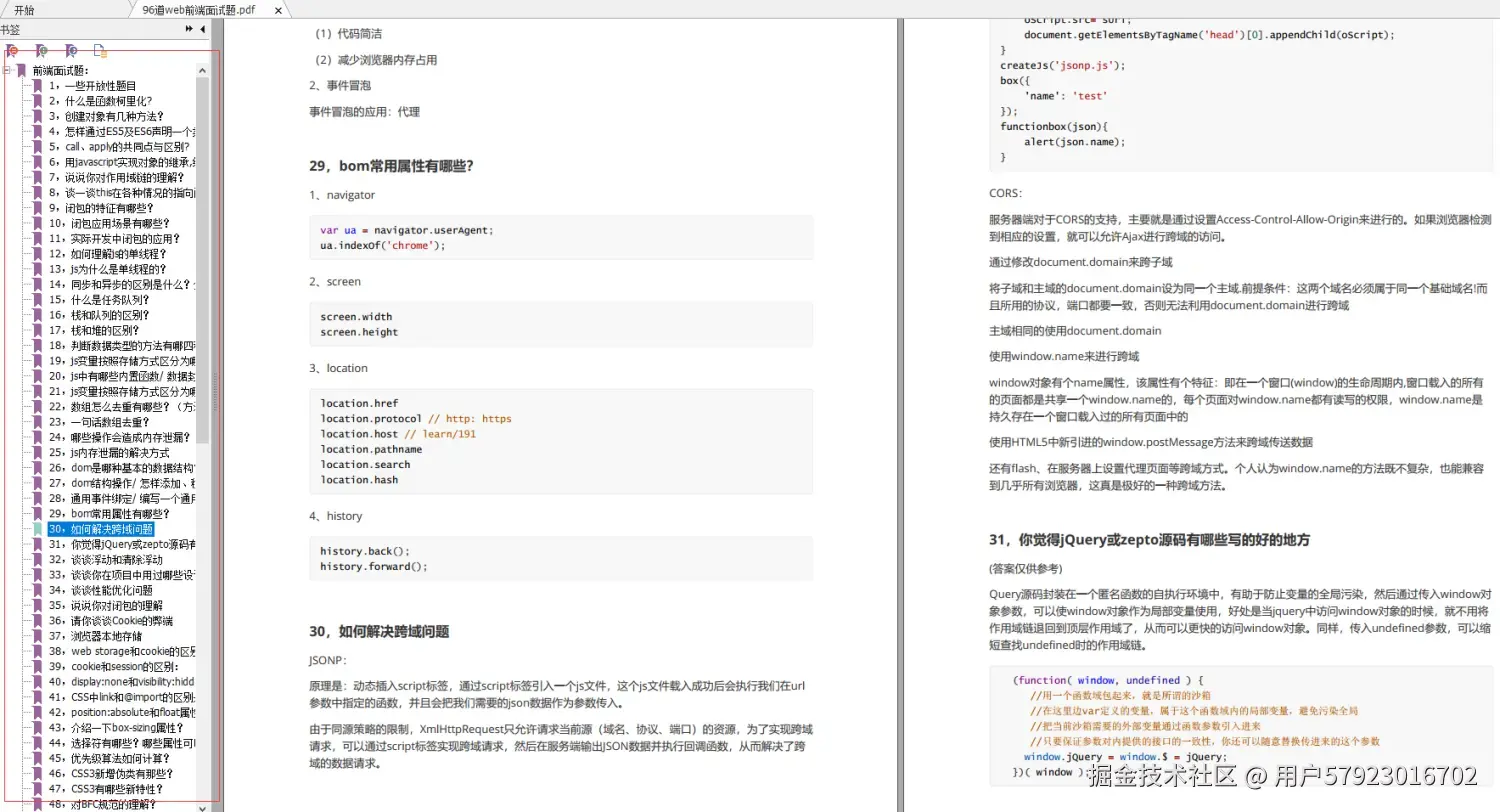Open bookmark 2，什么是函数柯里化?
The width and height of the screenshot is (1500, 812).
pyautogui.click(x=100, y=101)
